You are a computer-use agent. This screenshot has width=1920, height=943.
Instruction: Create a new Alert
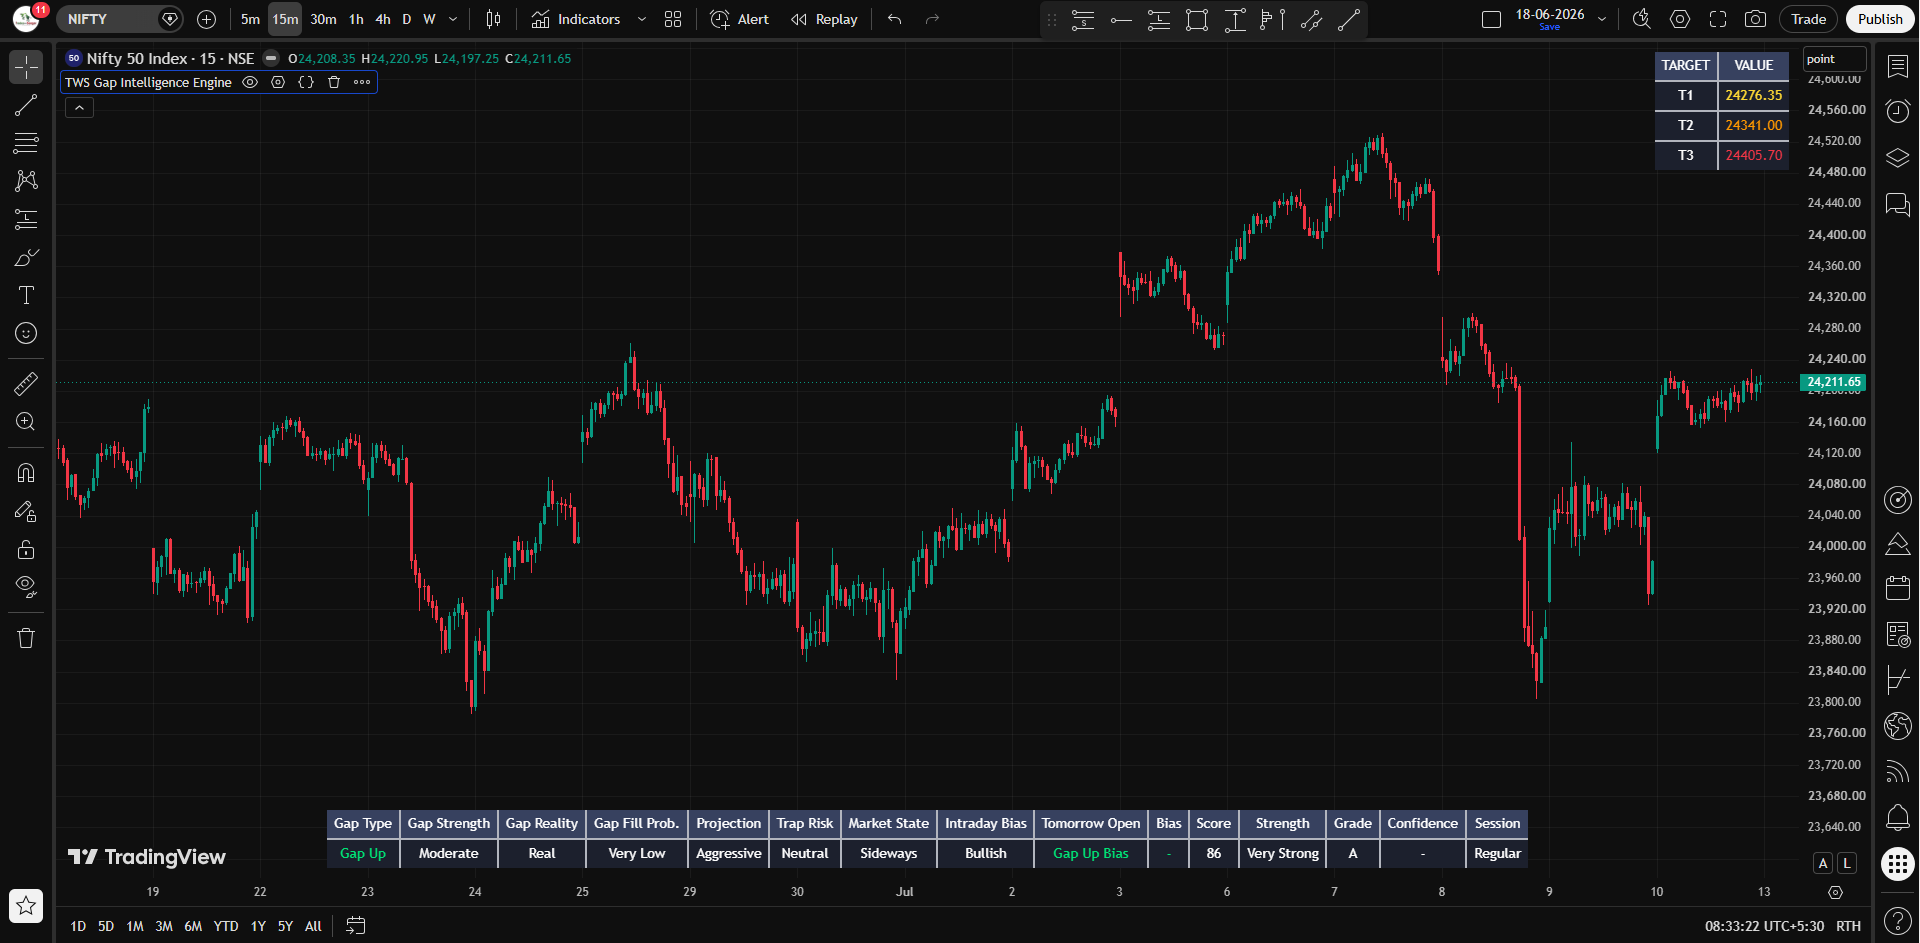click(x=740, y=19)
